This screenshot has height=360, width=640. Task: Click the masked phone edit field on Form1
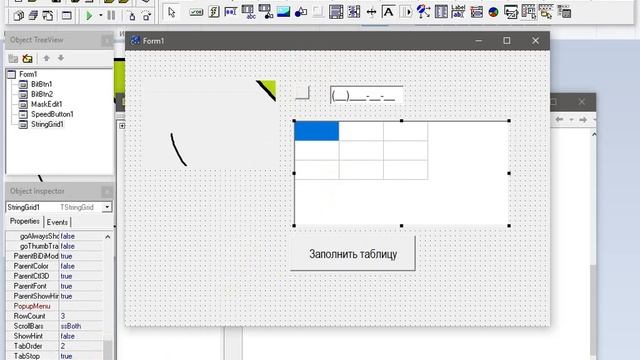point(367,95)
